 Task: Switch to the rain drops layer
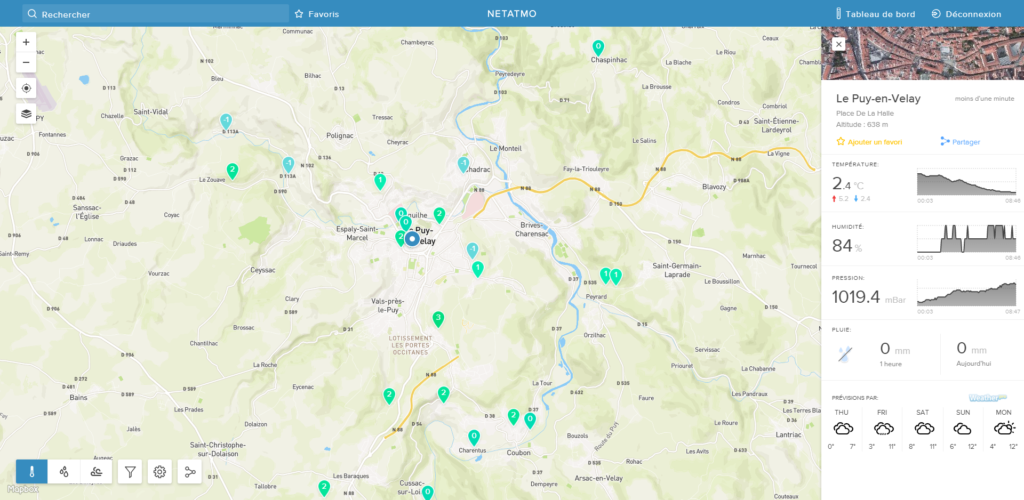(64, 471)
